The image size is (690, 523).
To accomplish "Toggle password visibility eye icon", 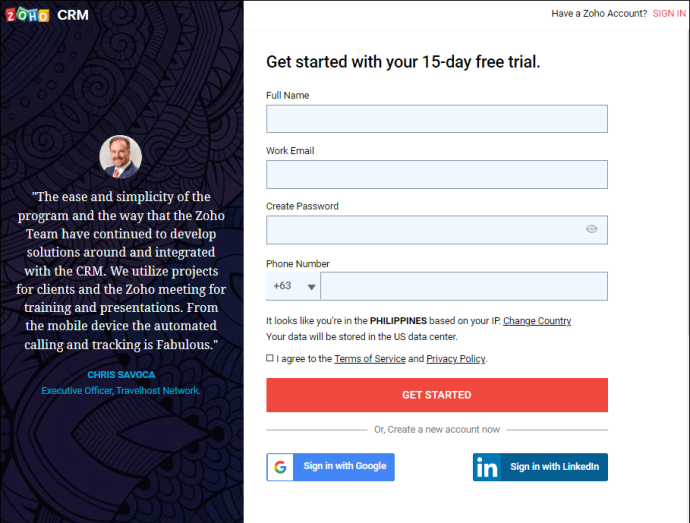I will click(x=591, y=229).
